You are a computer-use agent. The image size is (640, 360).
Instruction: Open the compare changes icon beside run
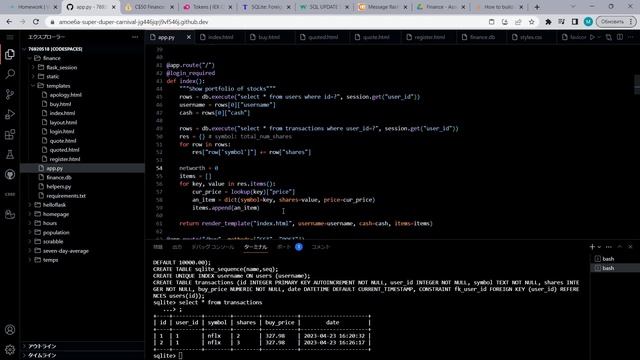[609, 37]
